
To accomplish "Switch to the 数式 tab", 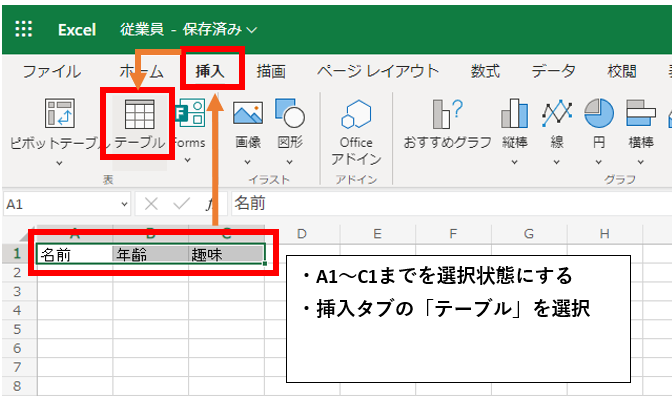I will click(485, 71).
